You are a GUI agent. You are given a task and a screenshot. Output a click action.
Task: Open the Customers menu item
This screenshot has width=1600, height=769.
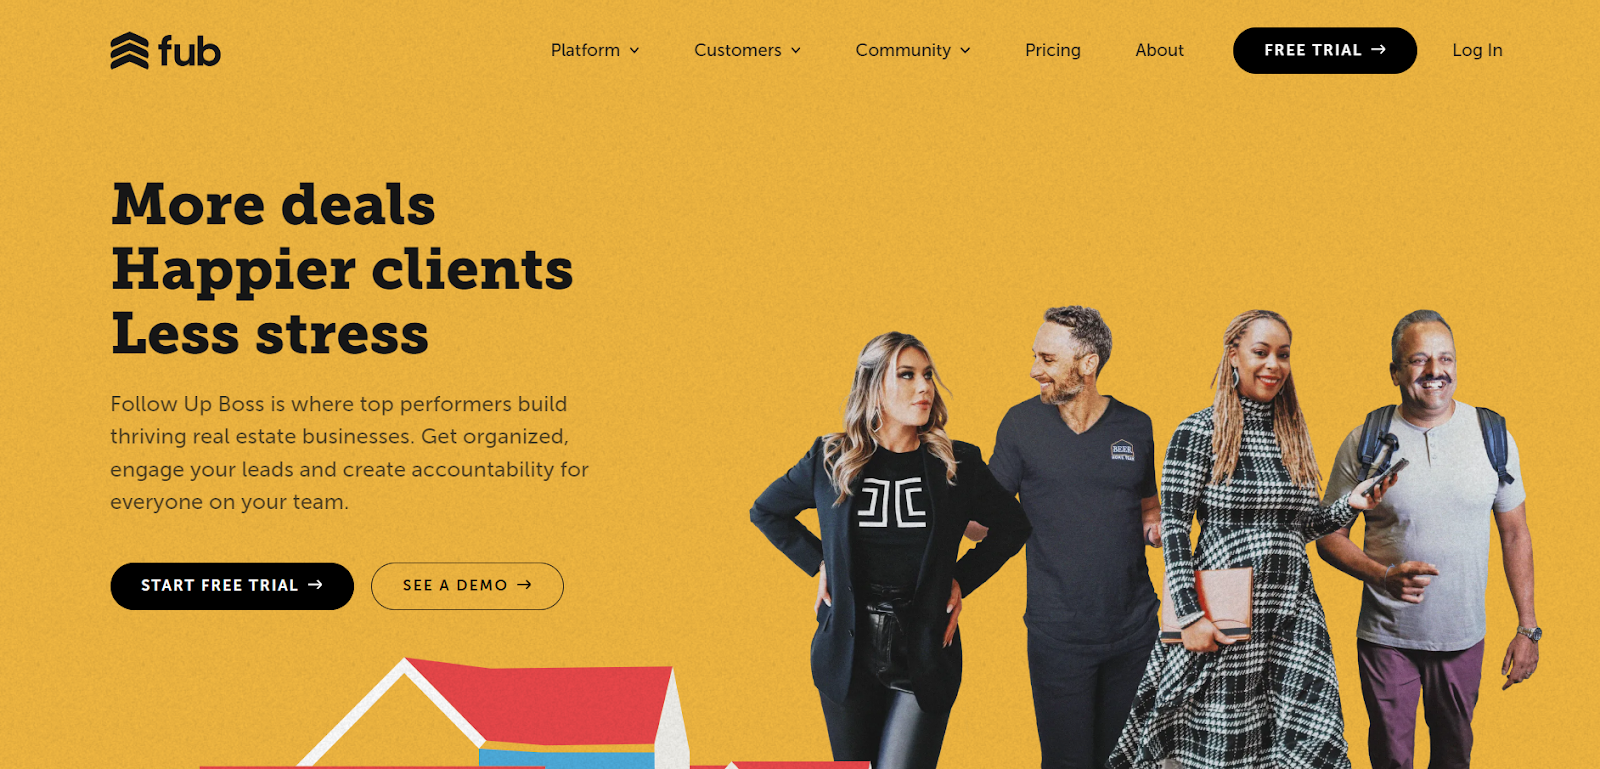tap(747, 50)
